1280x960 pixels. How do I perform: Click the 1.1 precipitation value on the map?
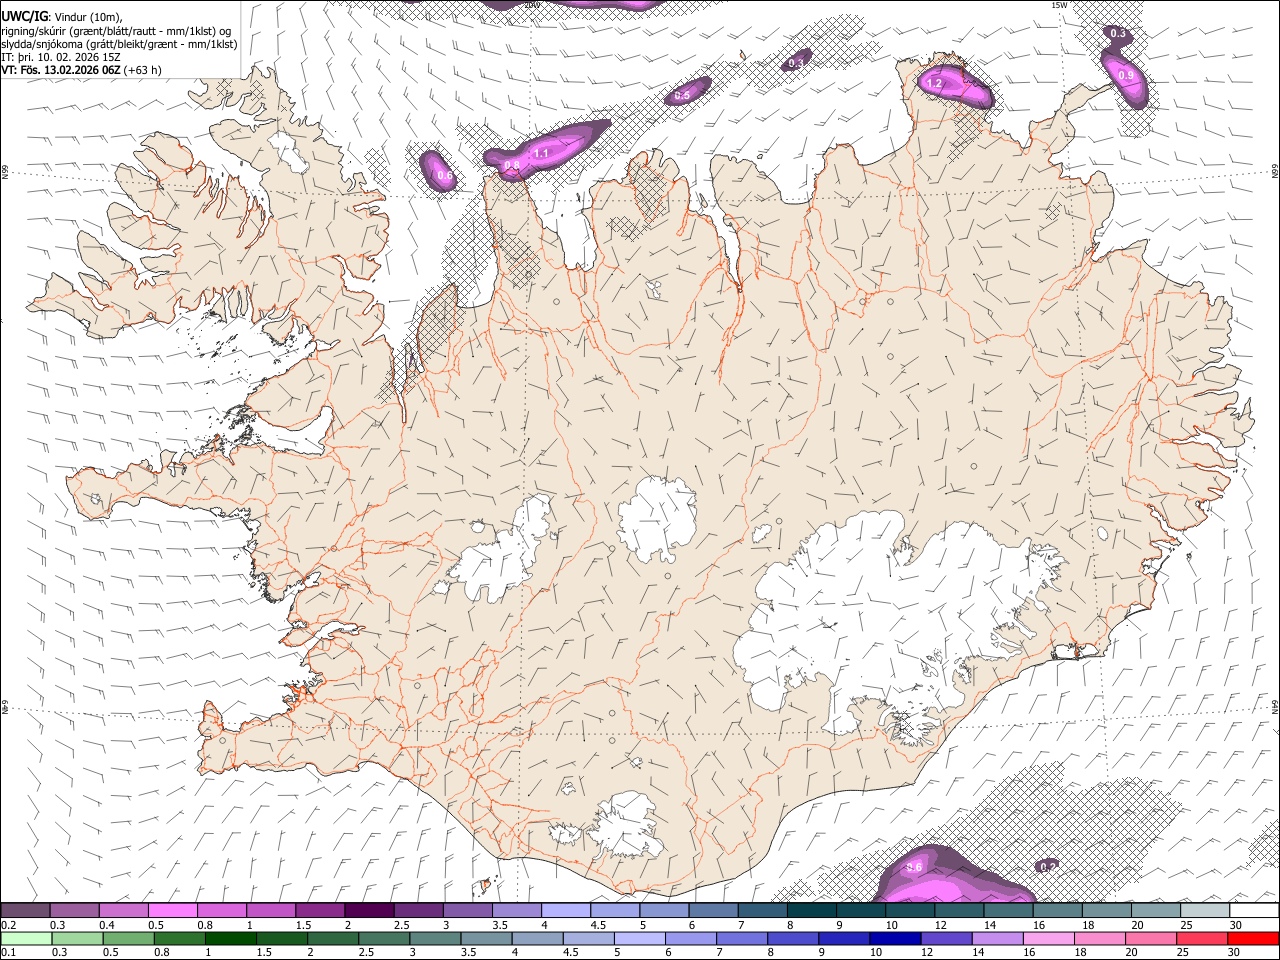(x=541, y=153)
